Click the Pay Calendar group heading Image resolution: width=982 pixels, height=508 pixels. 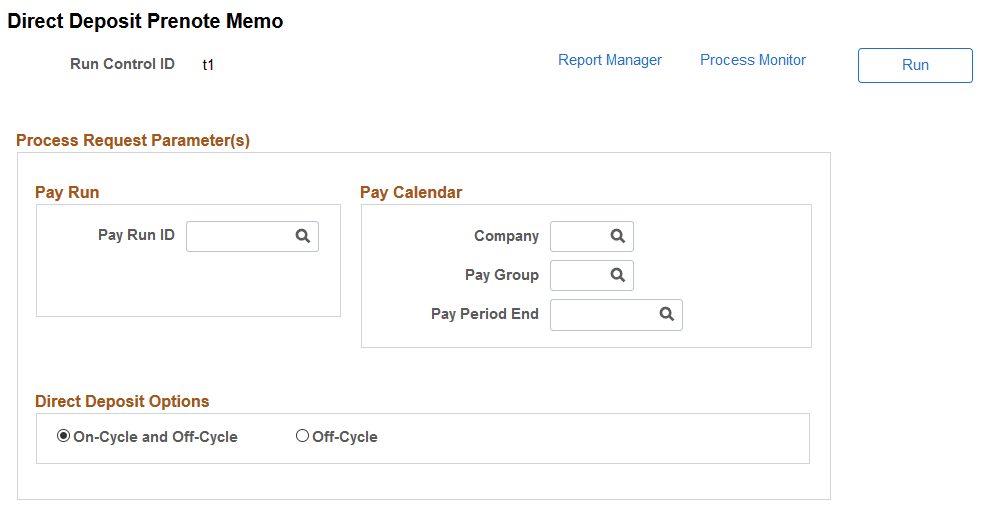tap(411, 192)
